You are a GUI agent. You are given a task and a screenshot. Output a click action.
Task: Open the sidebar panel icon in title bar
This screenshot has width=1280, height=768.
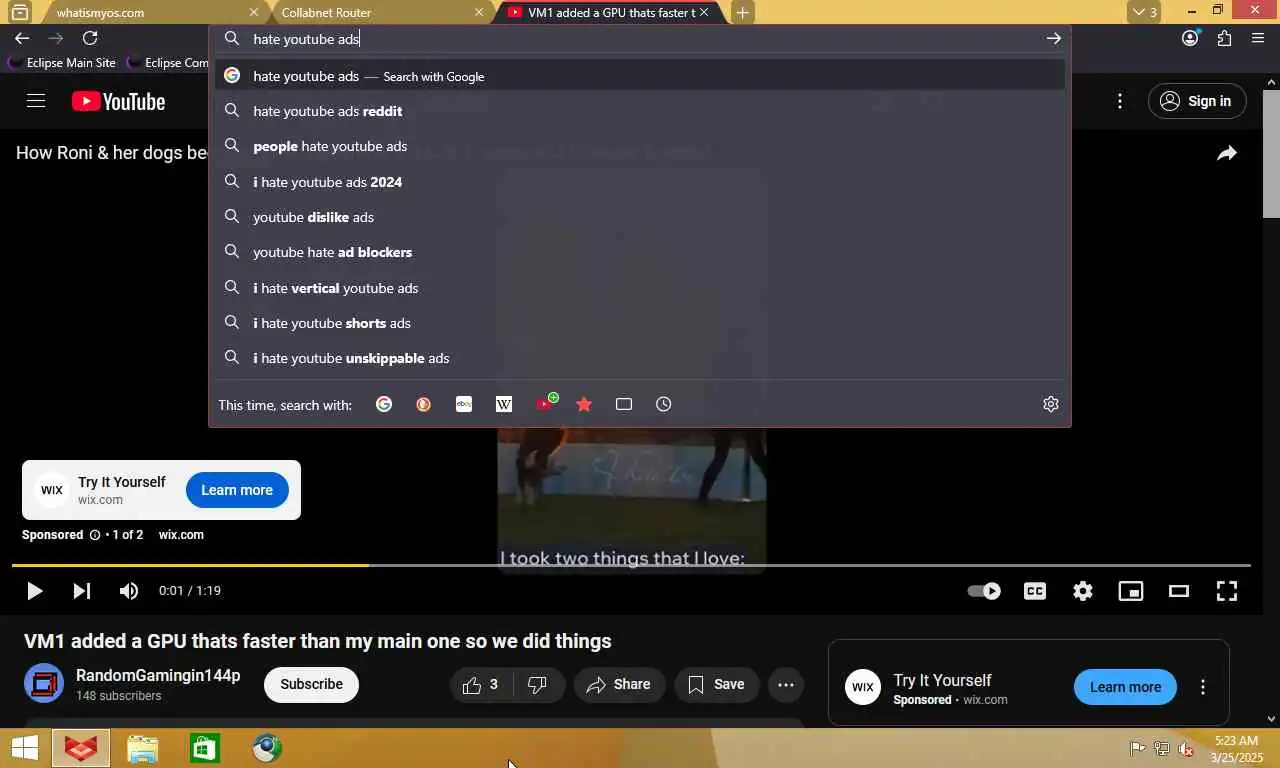19,12
